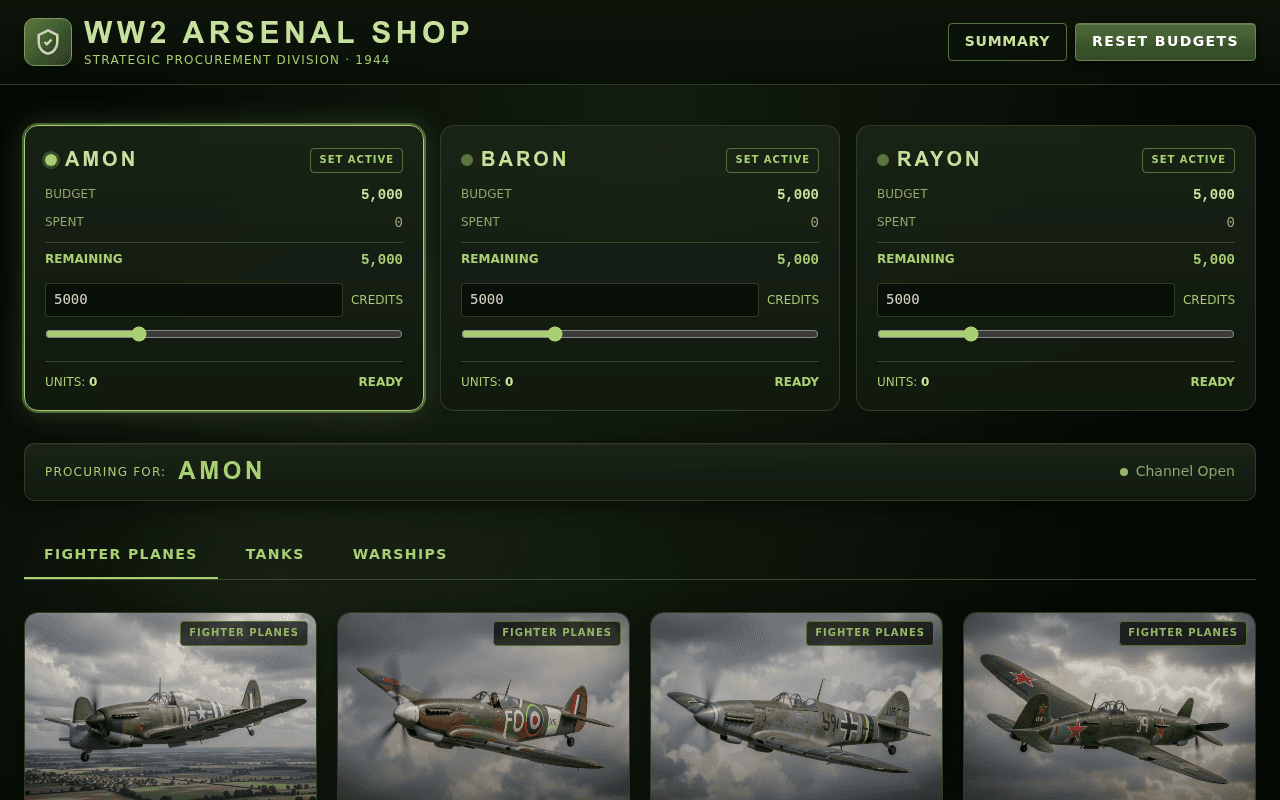Set Amon as active commander
1280x800 pixels.
[356, 160]
